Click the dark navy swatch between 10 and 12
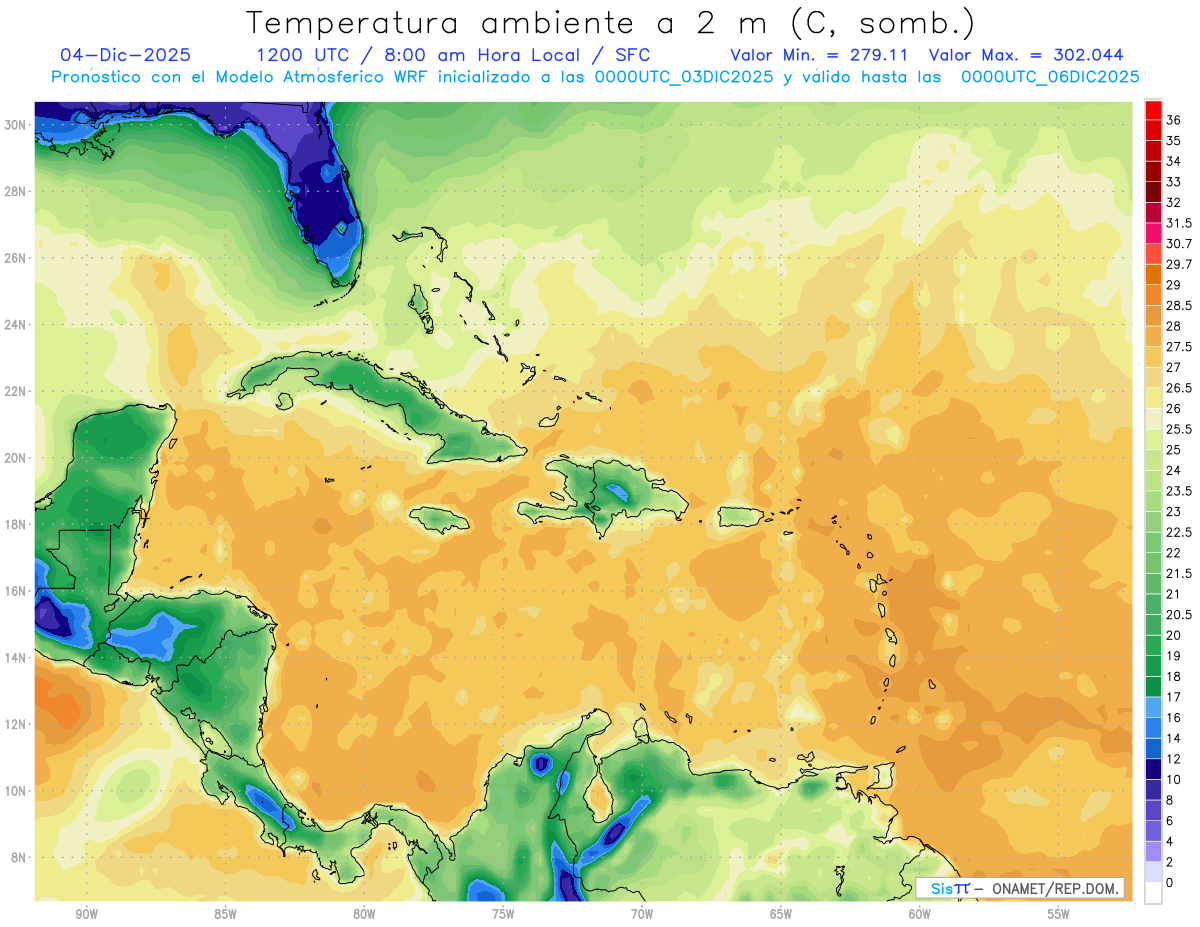 coord(1153,769)
